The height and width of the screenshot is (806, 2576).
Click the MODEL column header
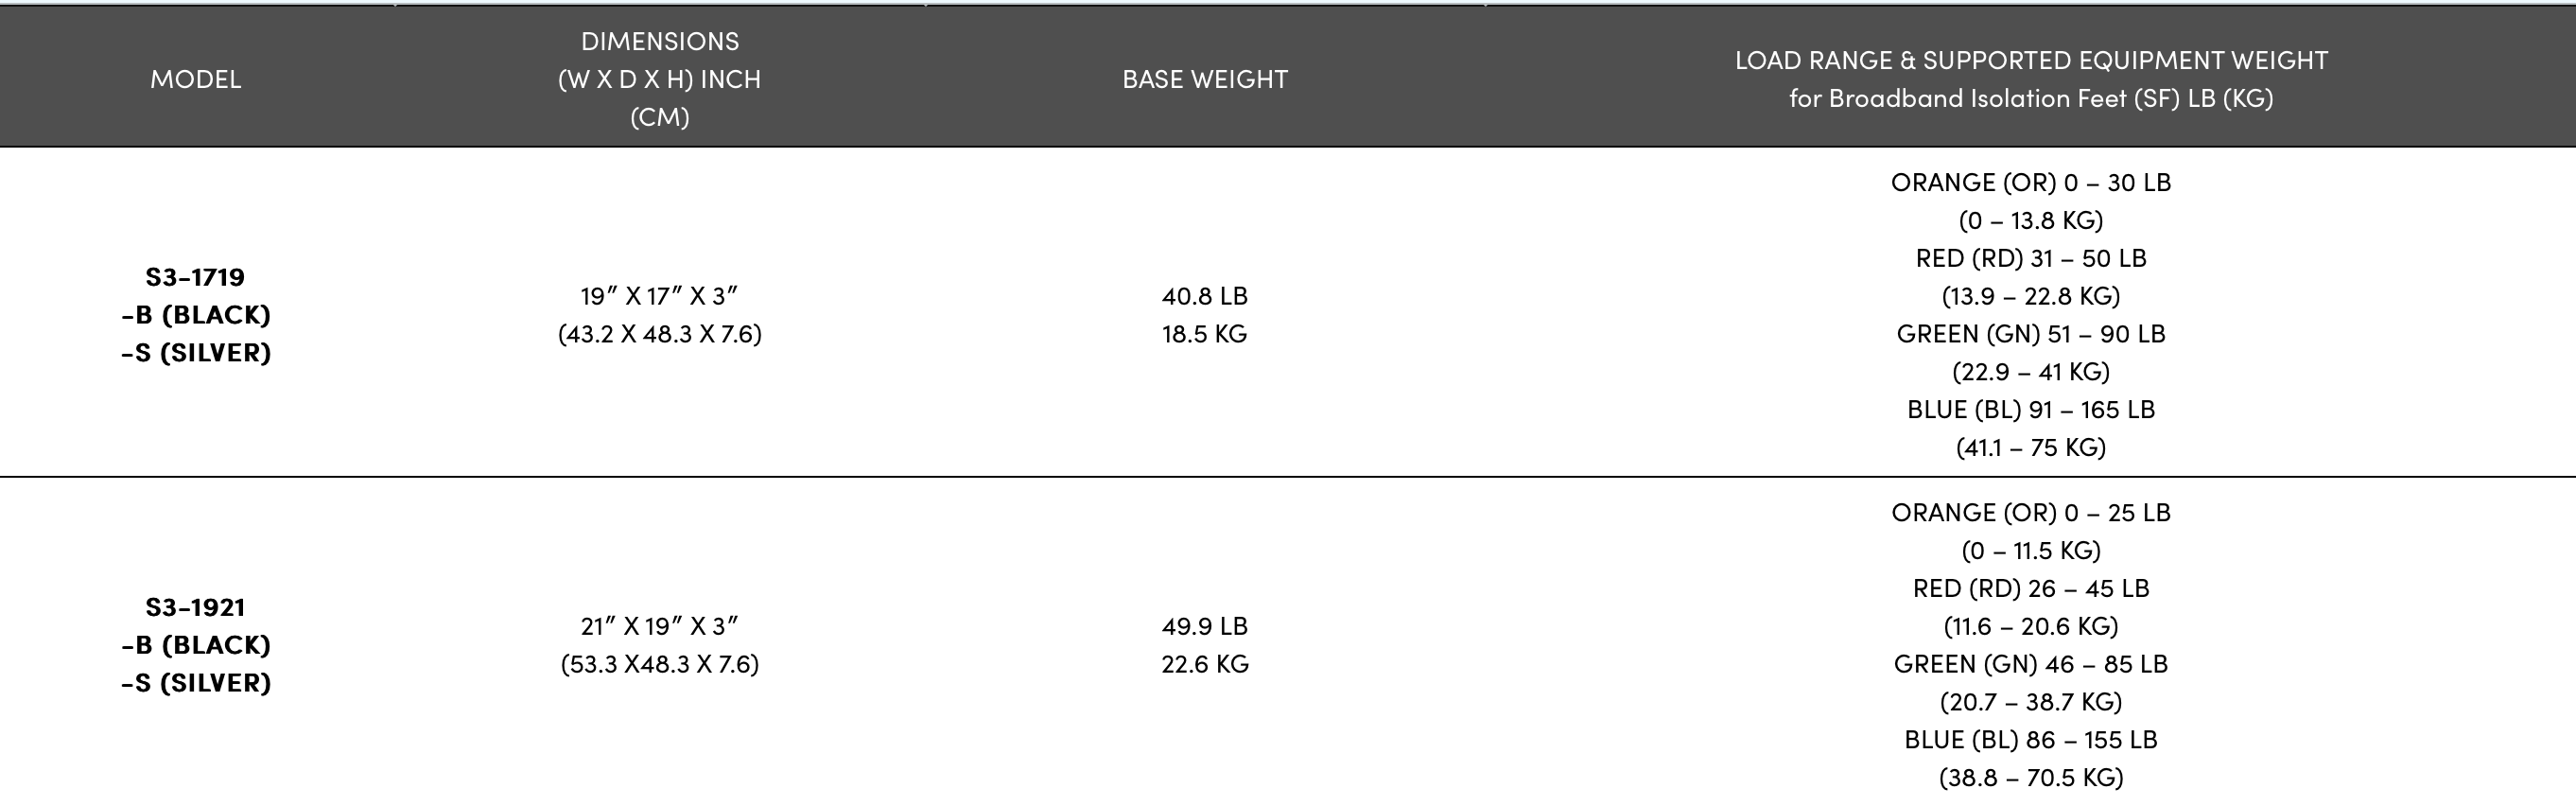195,79
